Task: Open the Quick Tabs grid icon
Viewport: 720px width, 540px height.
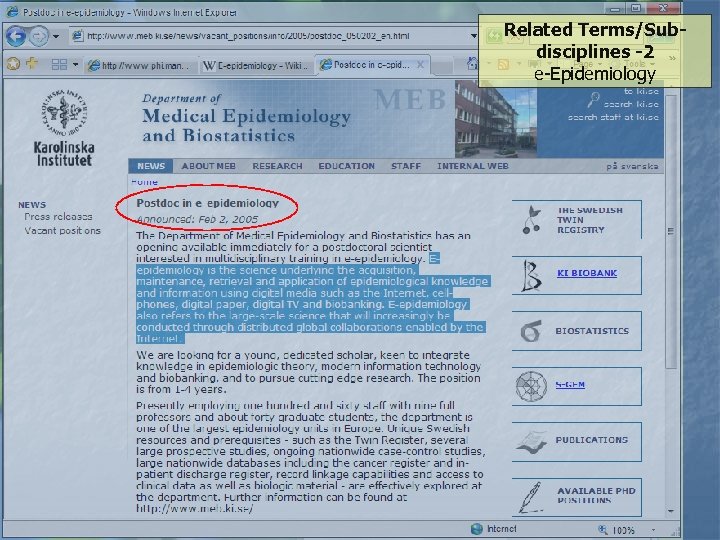Action: click(59, 65)
